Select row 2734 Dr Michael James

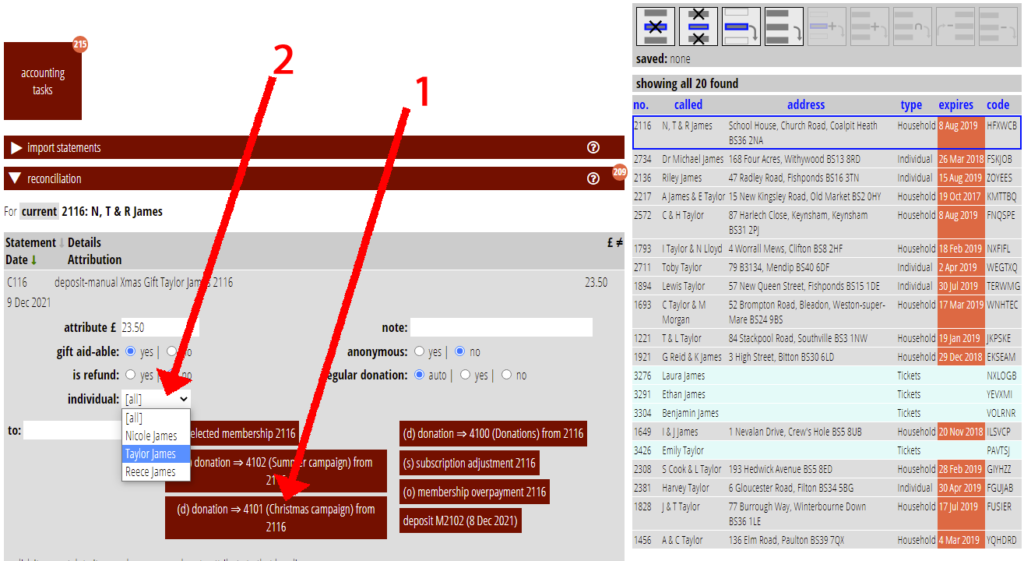[x=826, y=159]
